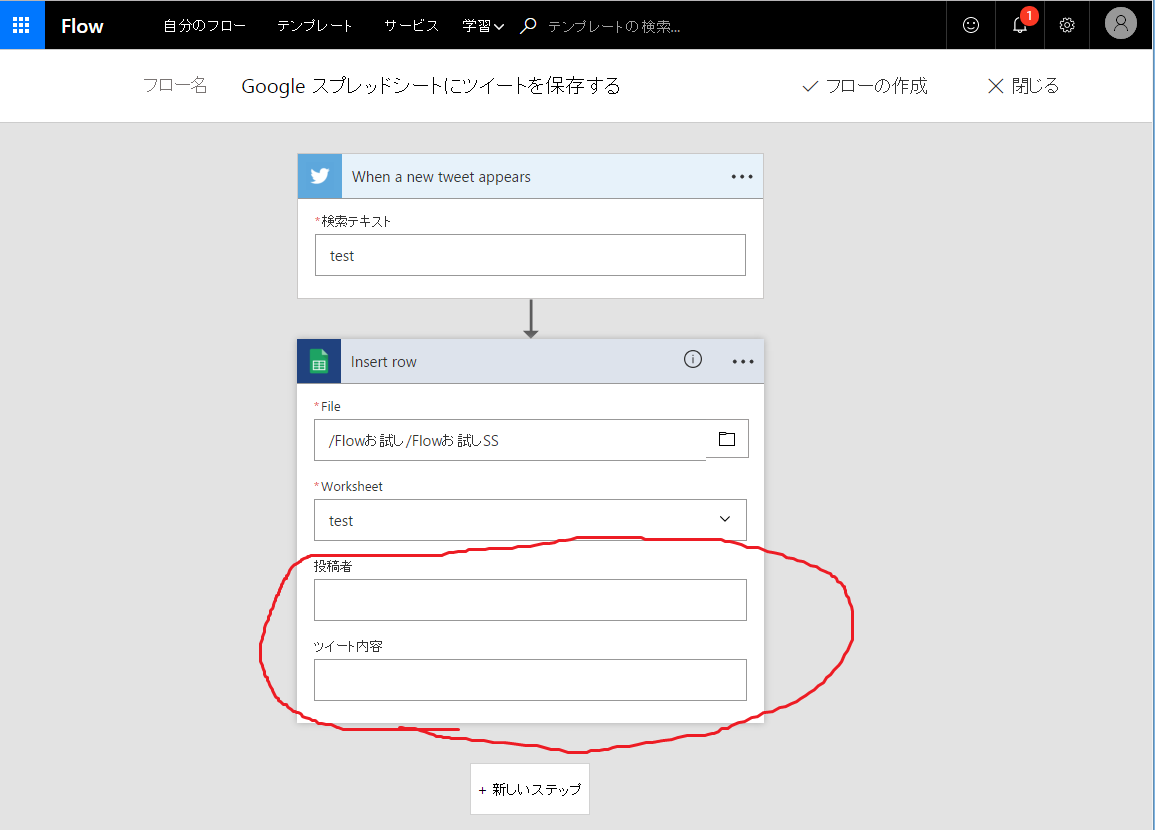Open サービス menu item
Screen dimensions: 1155x830
[x=411, y=26]
